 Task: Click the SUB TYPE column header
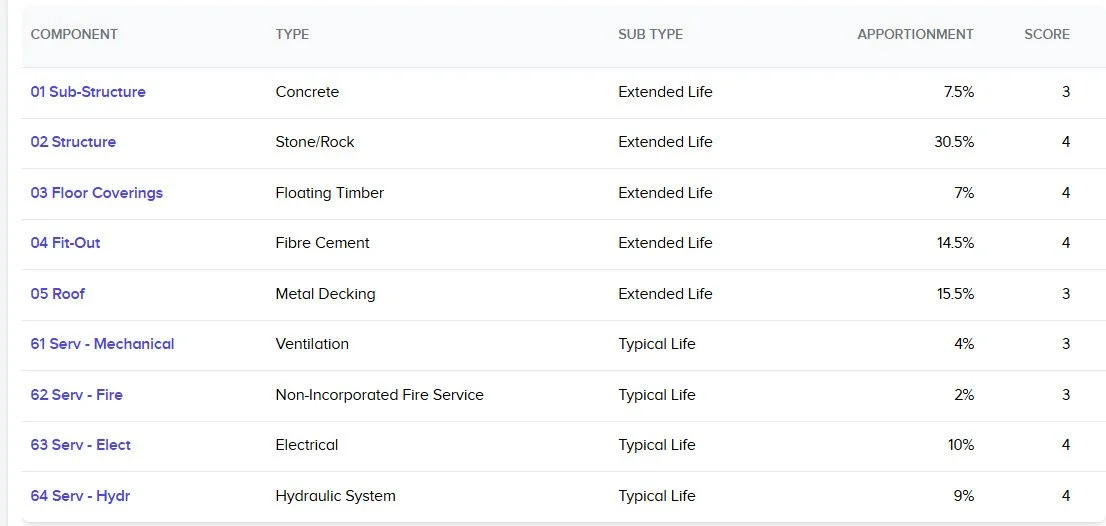tap(650, 34)
